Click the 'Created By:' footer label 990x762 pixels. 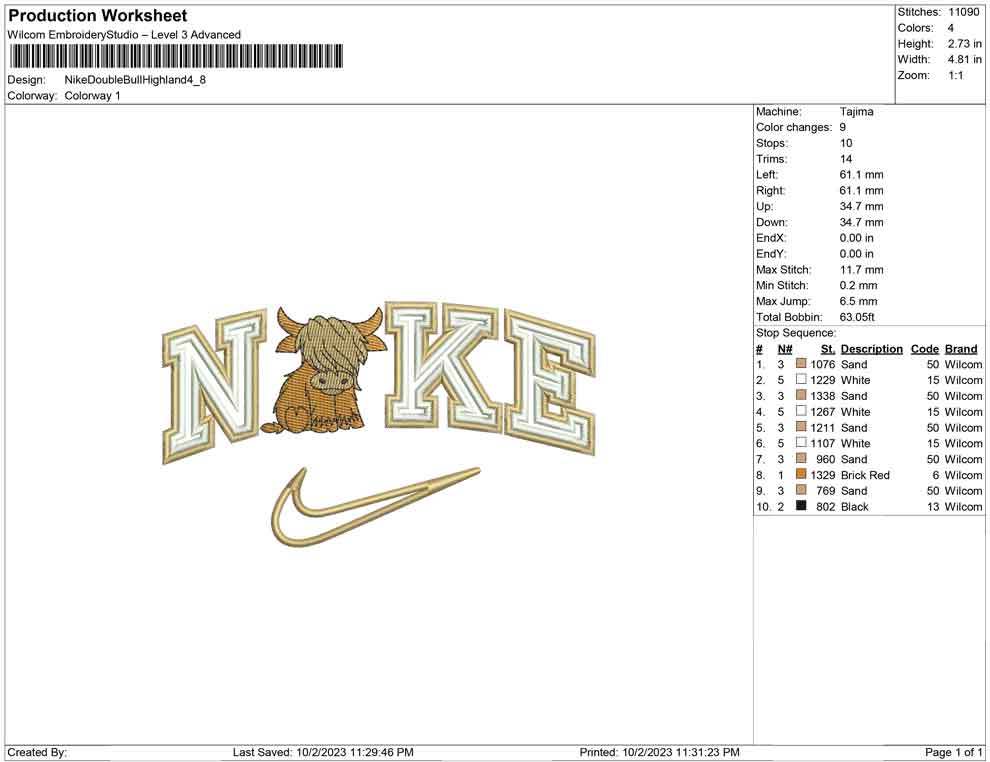click(x=37, y=752)
